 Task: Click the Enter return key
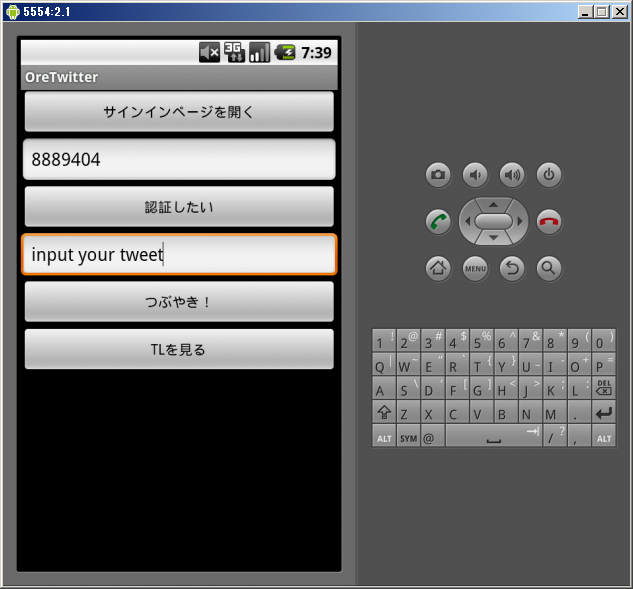[604, 412]
